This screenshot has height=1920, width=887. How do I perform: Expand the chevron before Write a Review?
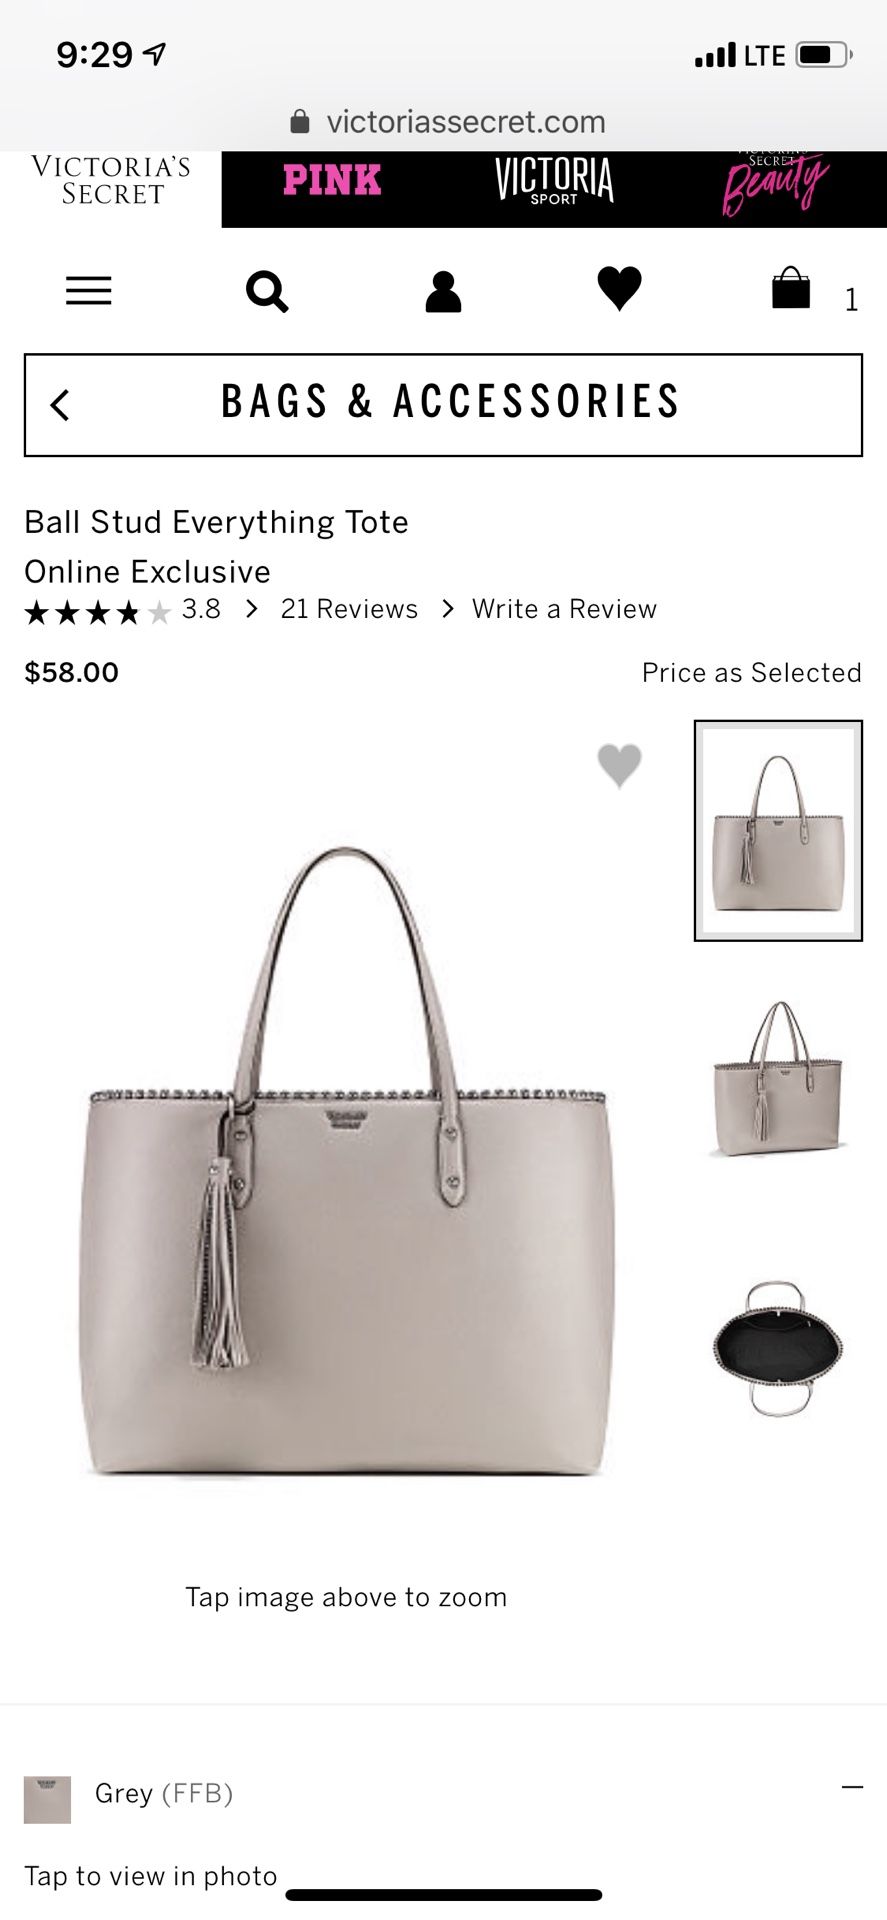click(448, 609)
